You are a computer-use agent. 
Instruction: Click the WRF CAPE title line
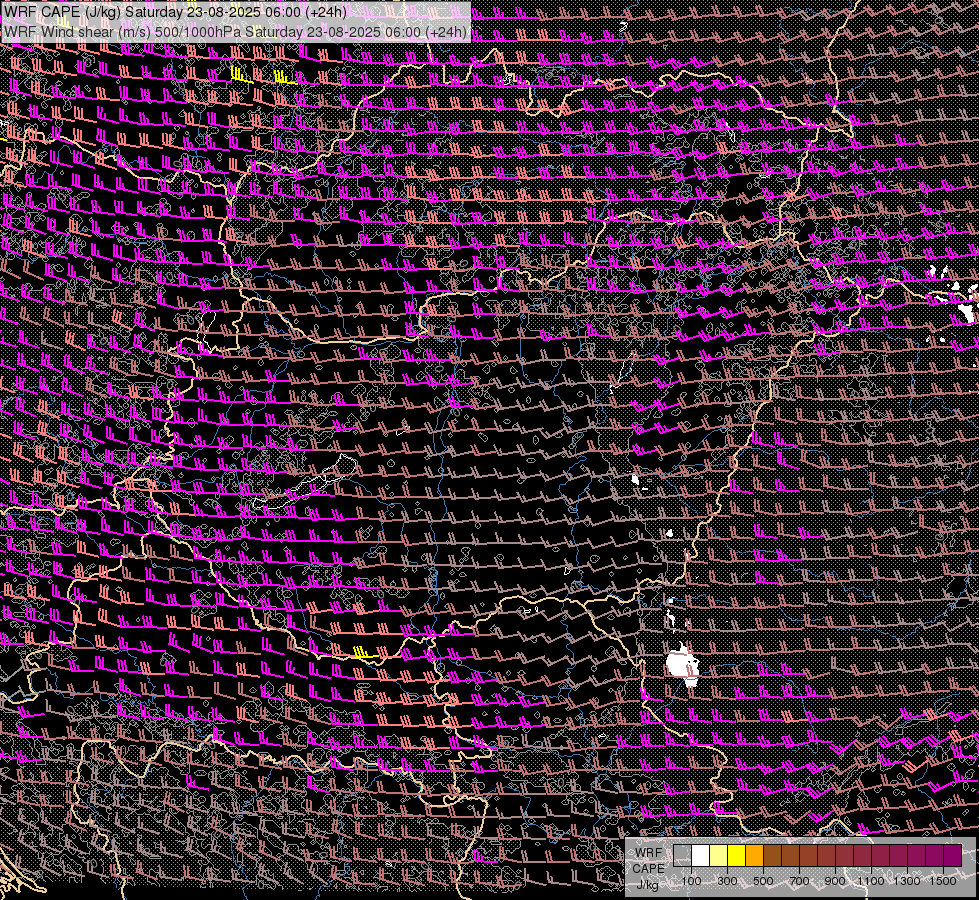tap(175, 12)
